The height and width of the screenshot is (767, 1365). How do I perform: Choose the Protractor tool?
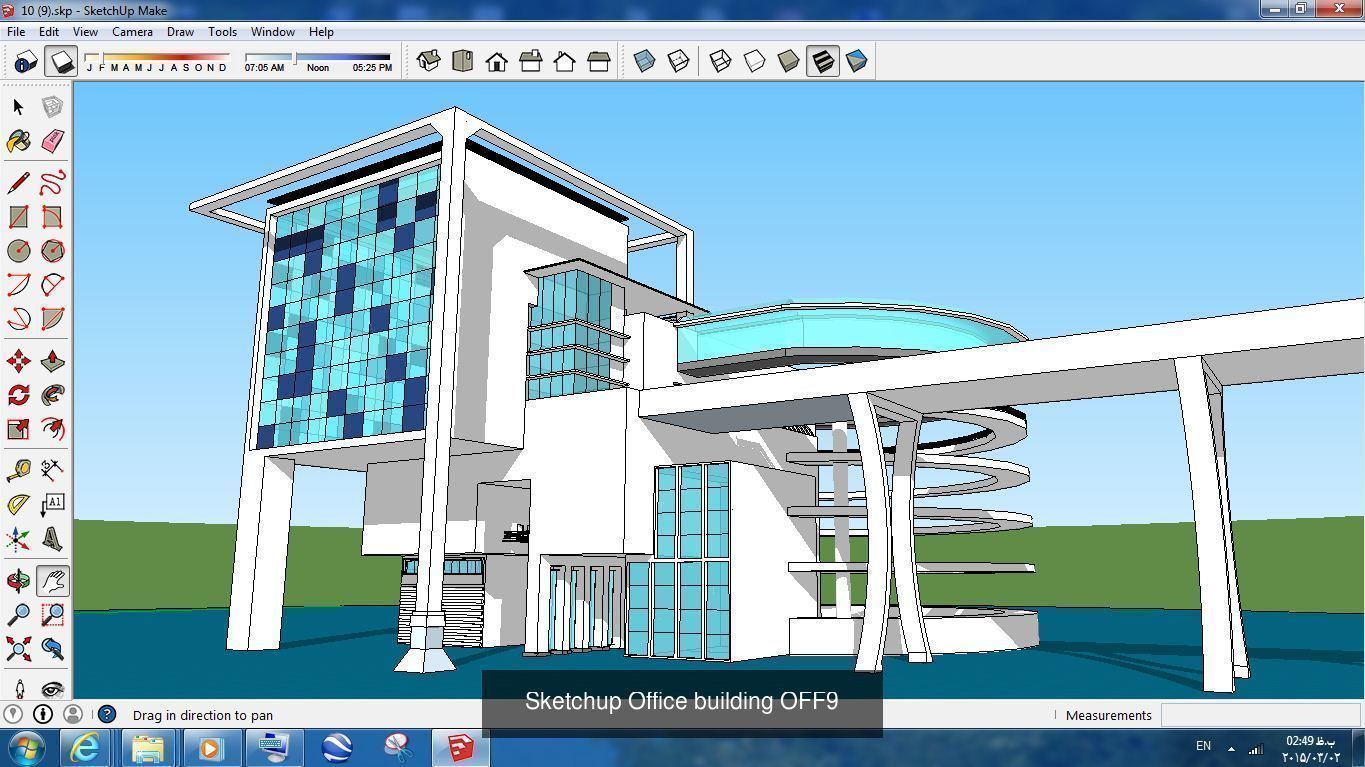click(x=18, y=505)
